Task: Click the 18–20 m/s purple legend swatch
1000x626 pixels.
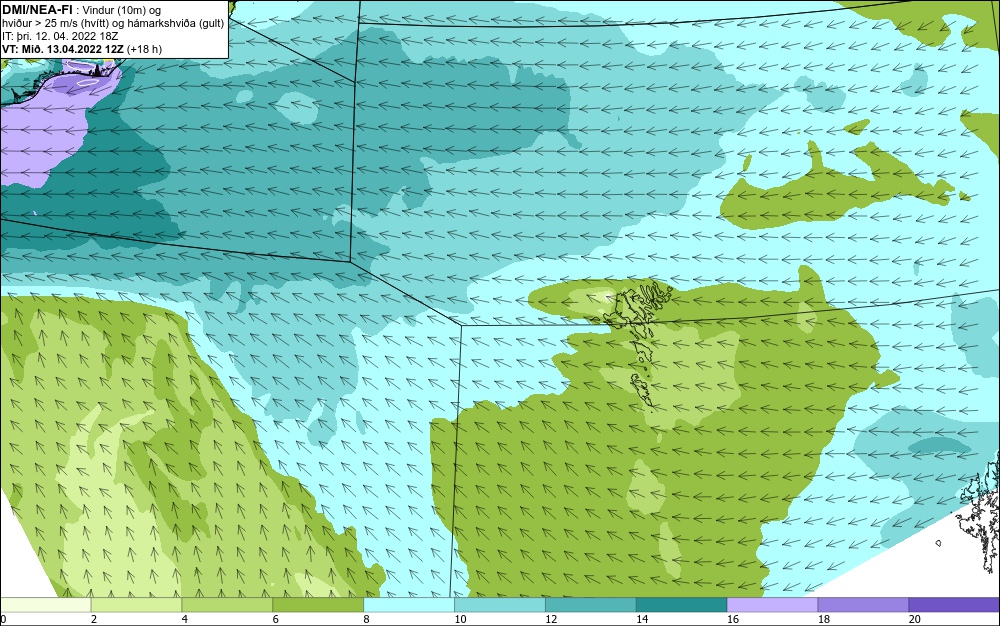Action: click(x=864, y=605)
